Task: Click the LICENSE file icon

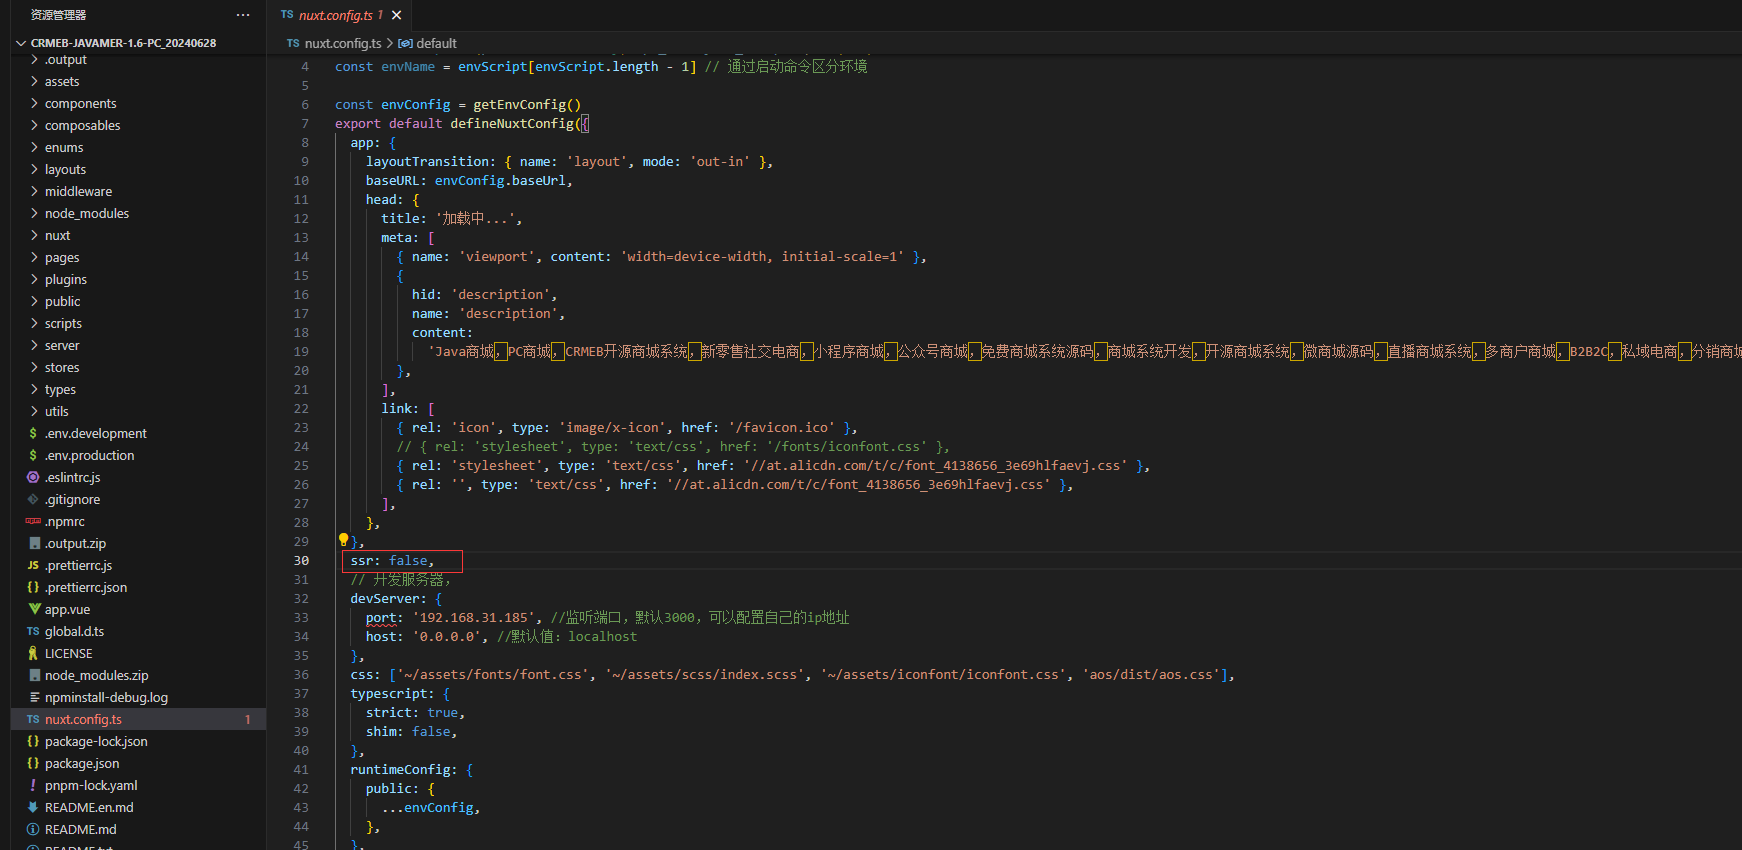Action: [33, 653]
